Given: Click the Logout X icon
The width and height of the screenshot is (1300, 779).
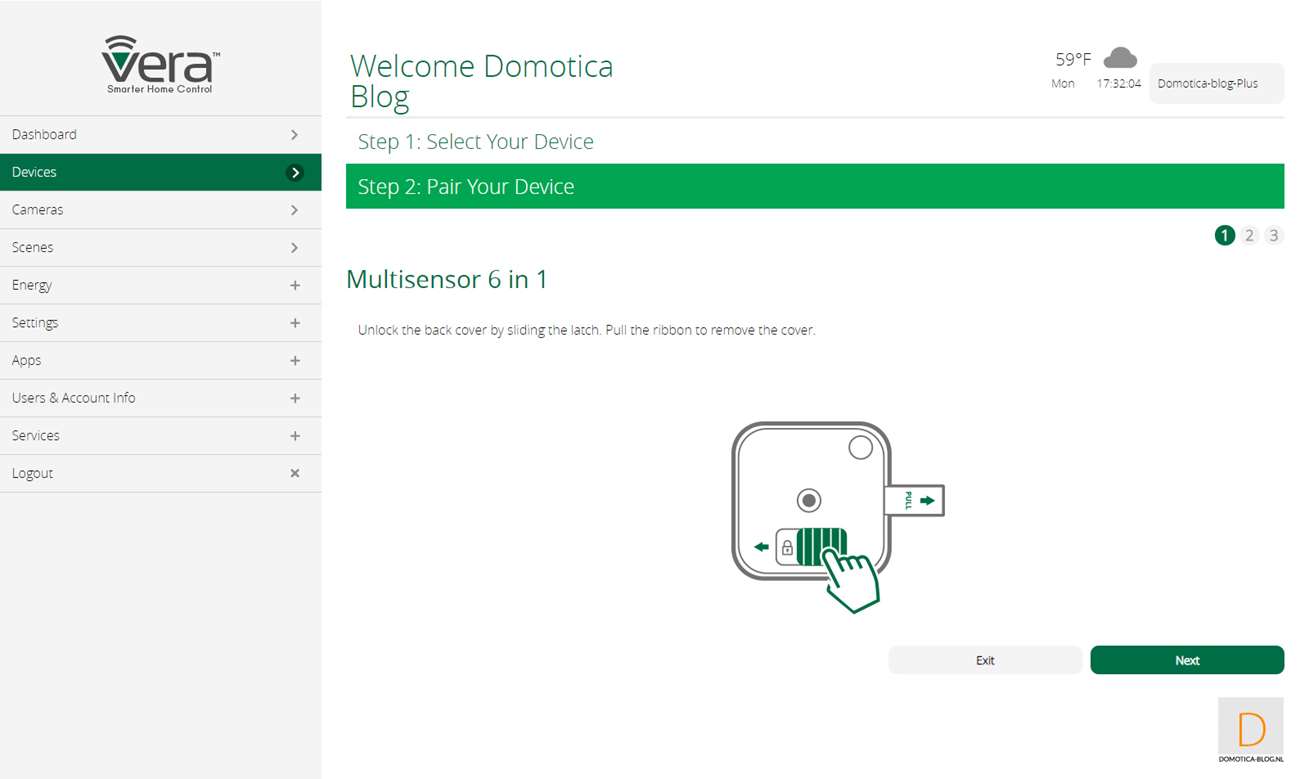Looking at the screenshot, I should coord(295,473).
